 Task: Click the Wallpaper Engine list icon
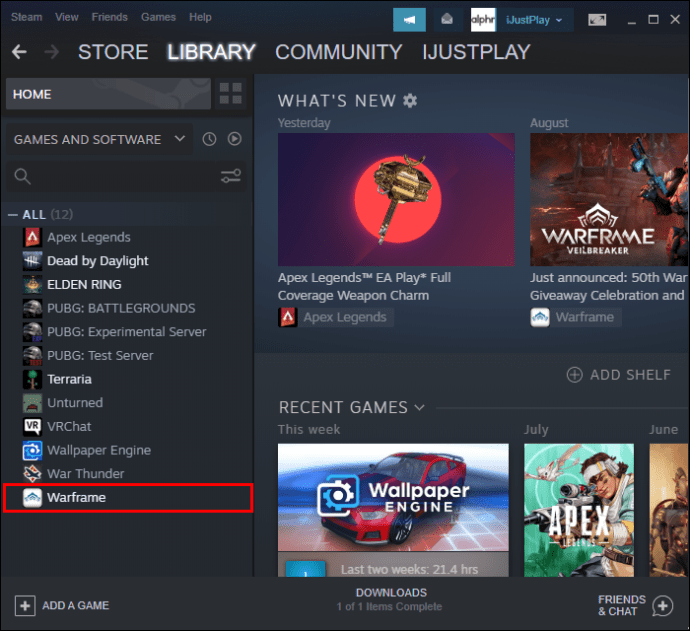32,450
